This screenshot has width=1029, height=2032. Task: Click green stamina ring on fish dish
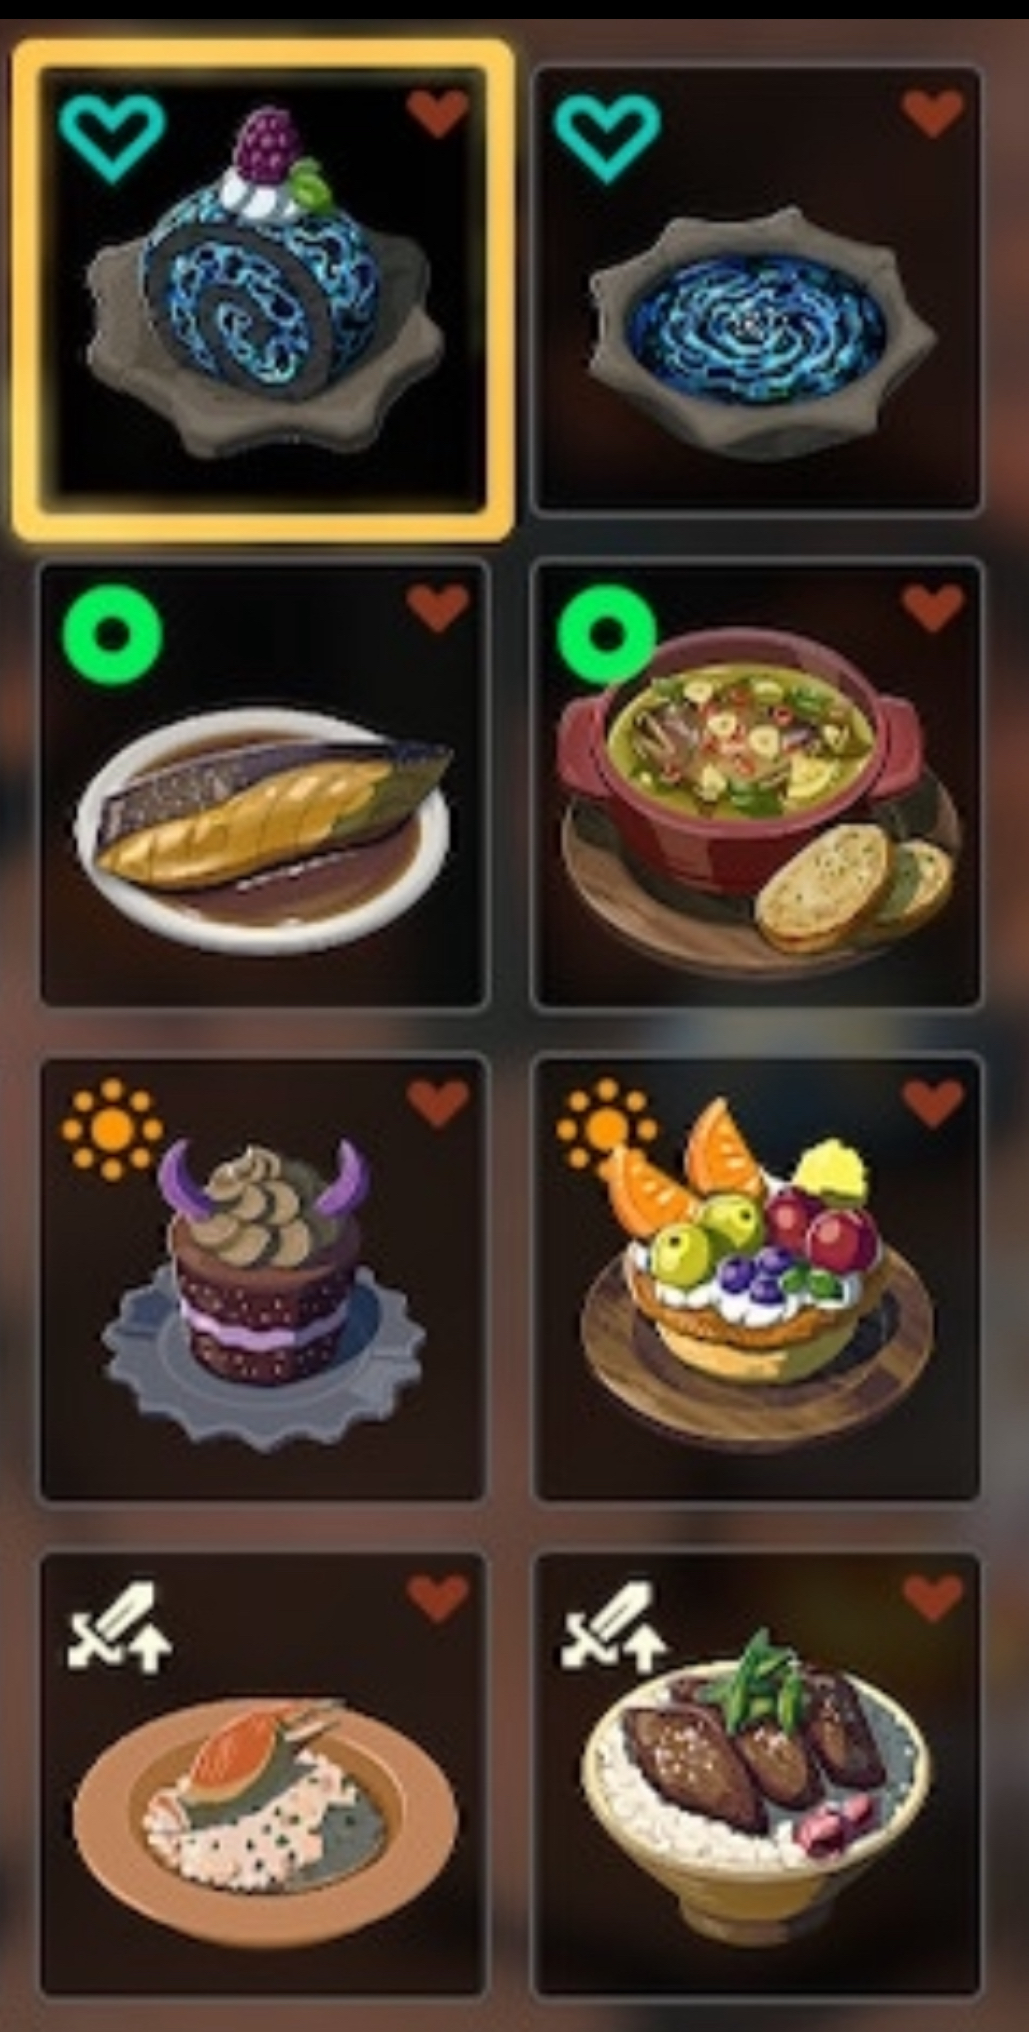pyautogui.click(x=112, y=633)
